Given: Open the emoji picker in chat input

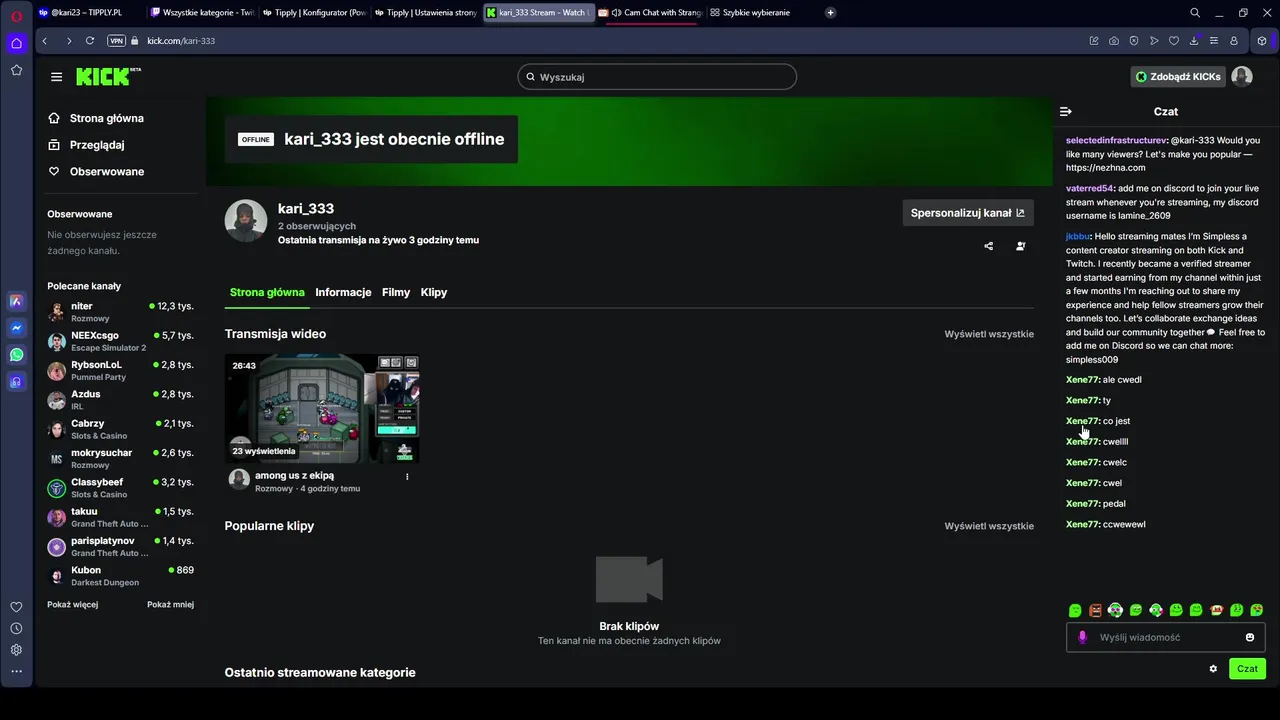Looking at the screenshot, I should [x=1250, y=637].
